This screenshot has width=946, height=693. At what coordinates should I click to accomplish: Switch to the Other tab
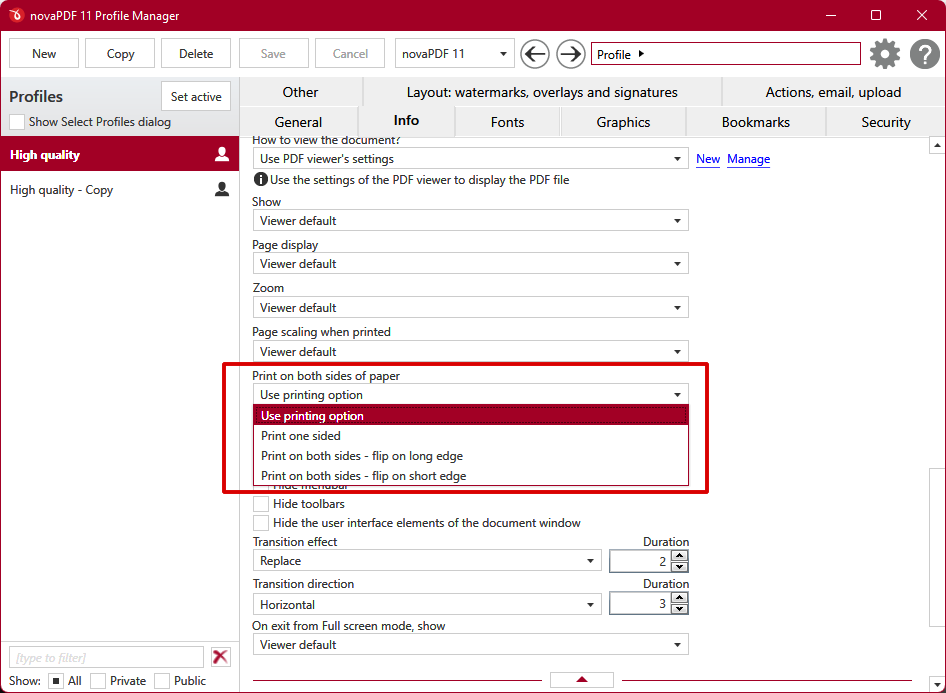click(300, 92)
